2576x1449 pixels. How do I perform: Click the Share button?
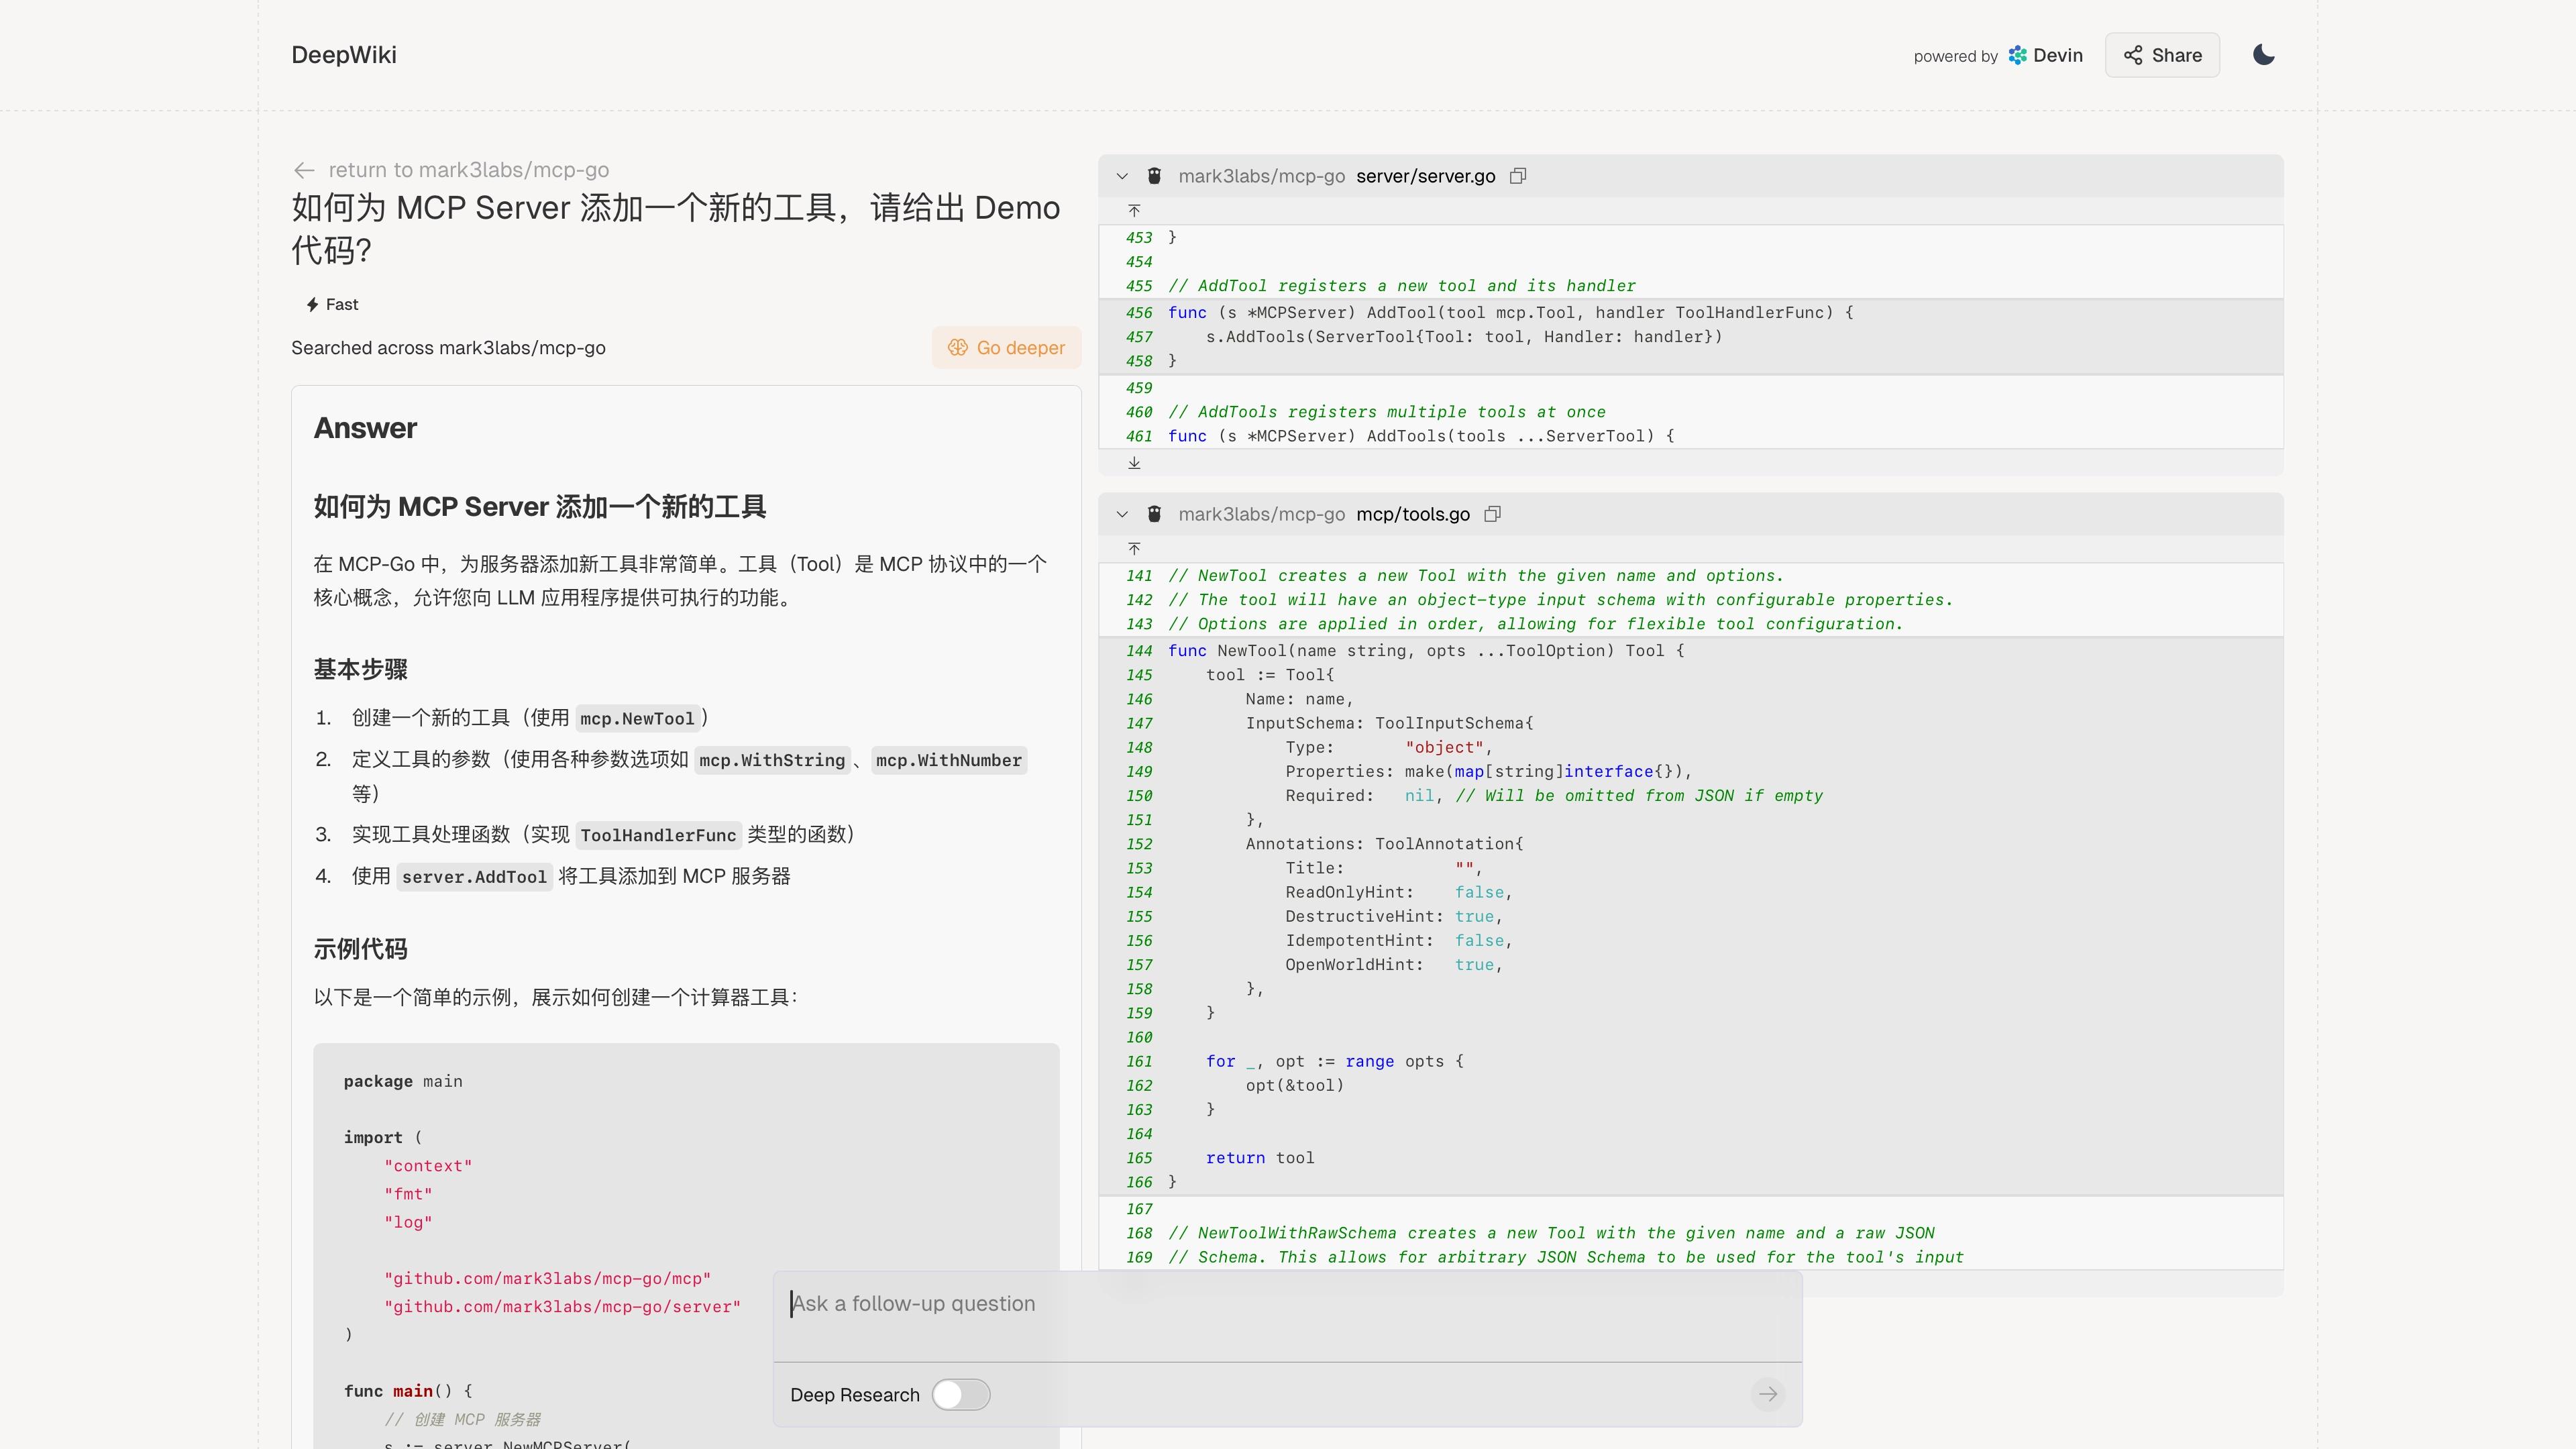pos(2162,55)
